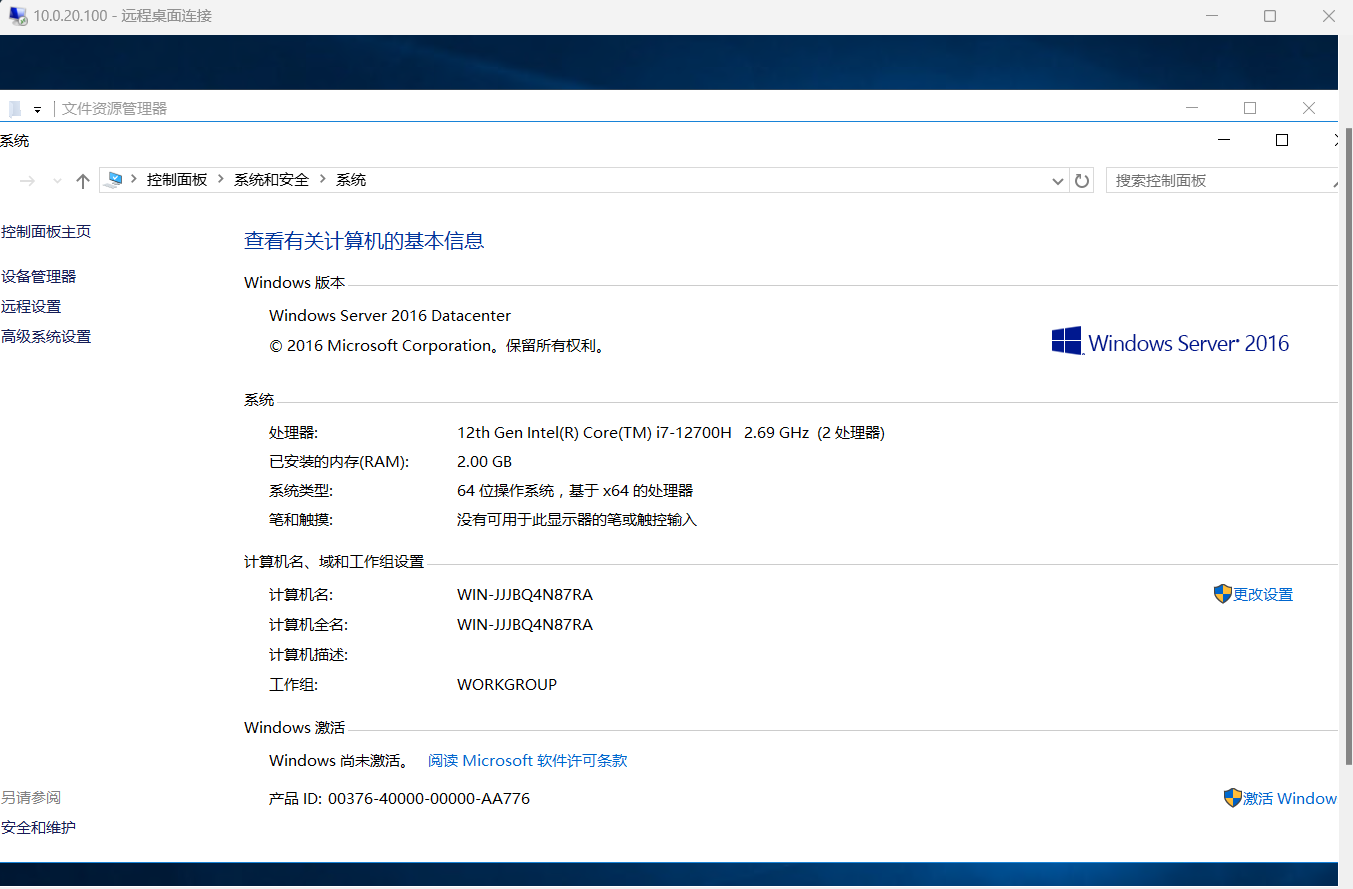
Task: Open 设备管理器 from the left sidebar
Action: click(x=39, y=277)
